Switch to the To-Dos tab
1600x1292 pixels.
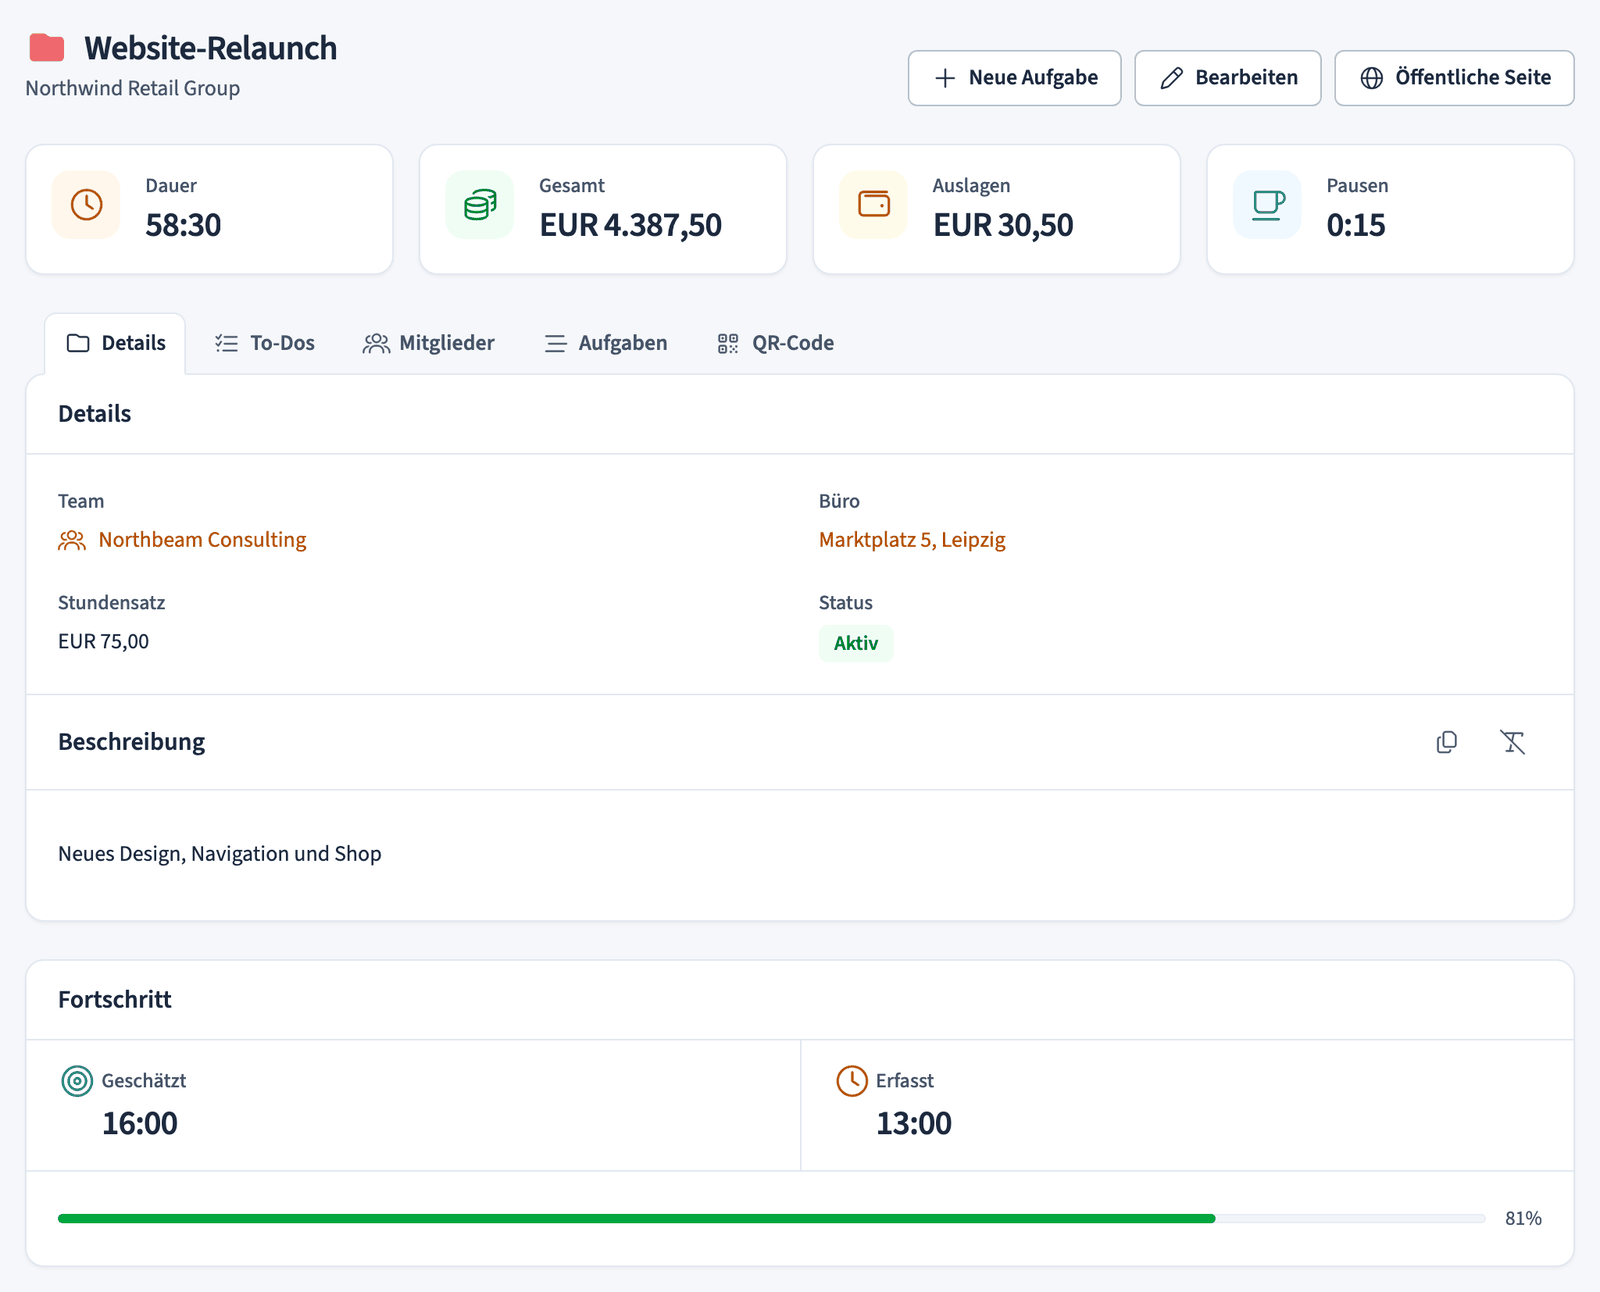[265, 343]
